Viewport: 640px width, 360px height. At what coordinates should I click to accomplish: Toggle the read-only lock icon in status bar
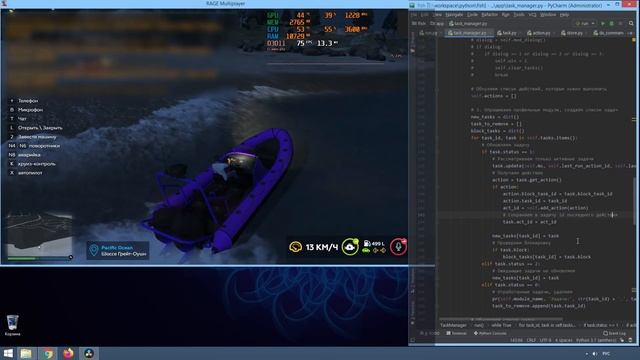pyautogui.click(x=622, y=340)
